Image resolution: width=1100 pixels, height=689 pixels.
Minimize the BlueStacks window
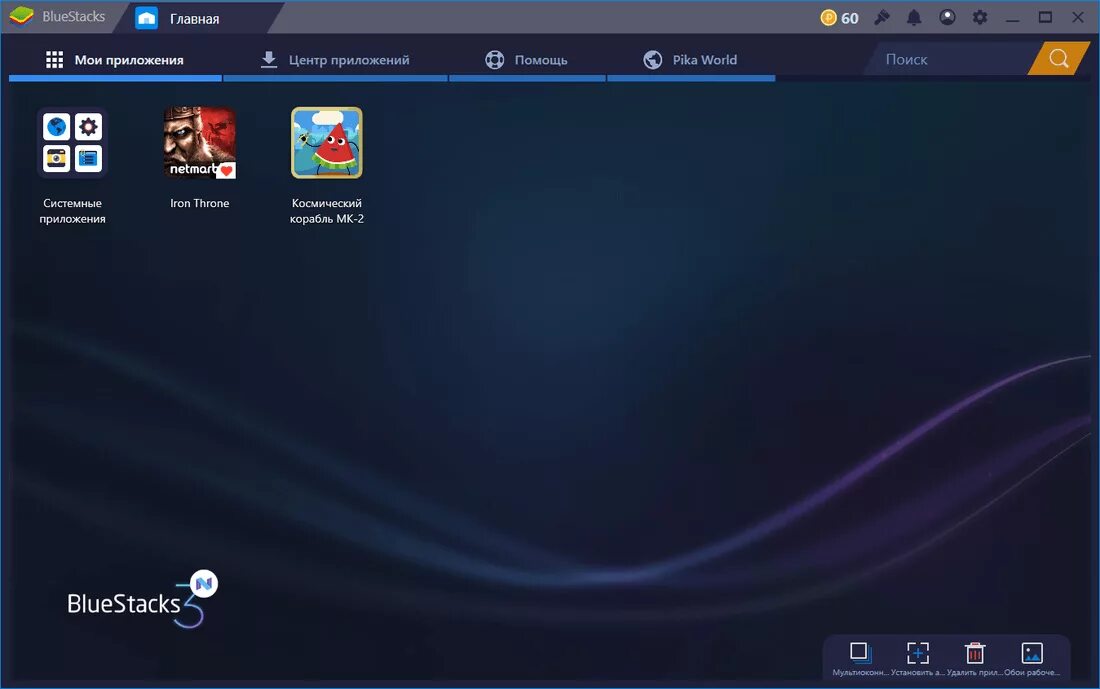coord(1012,18)
